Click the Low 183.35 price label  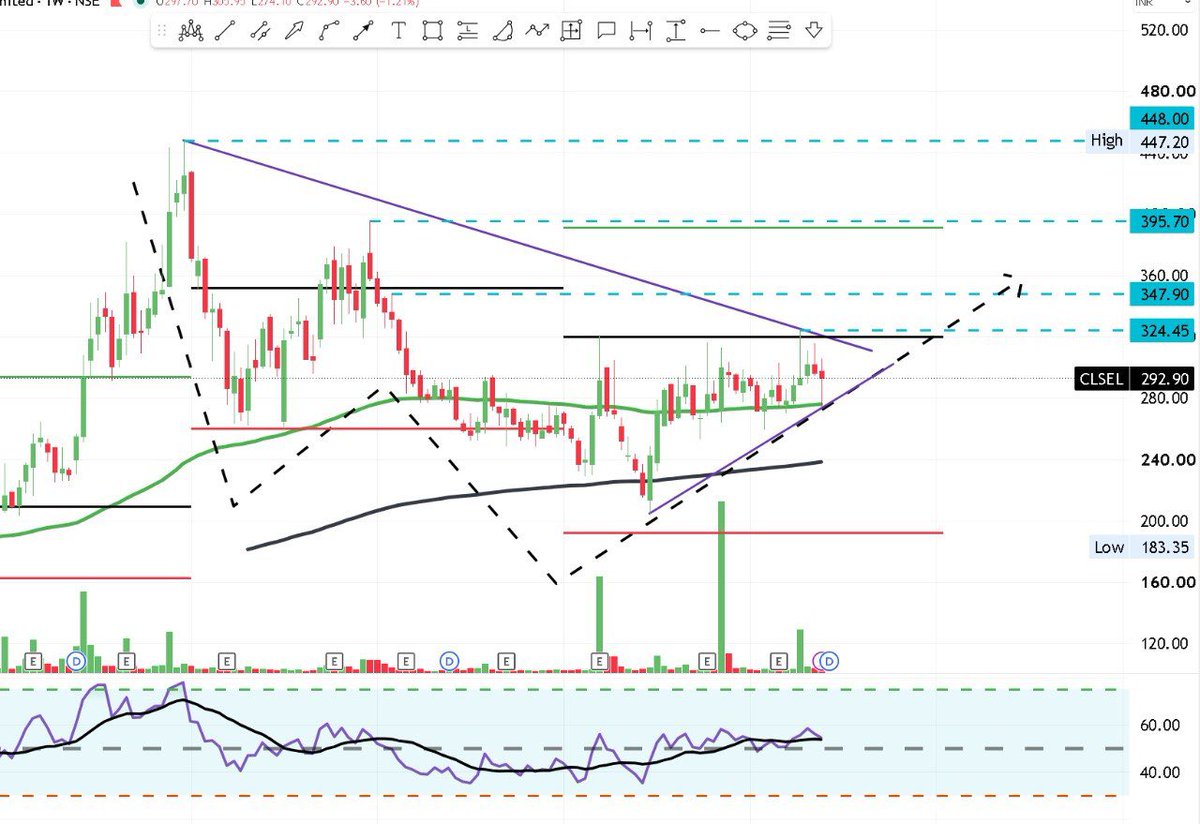(x=1140, y=547)
